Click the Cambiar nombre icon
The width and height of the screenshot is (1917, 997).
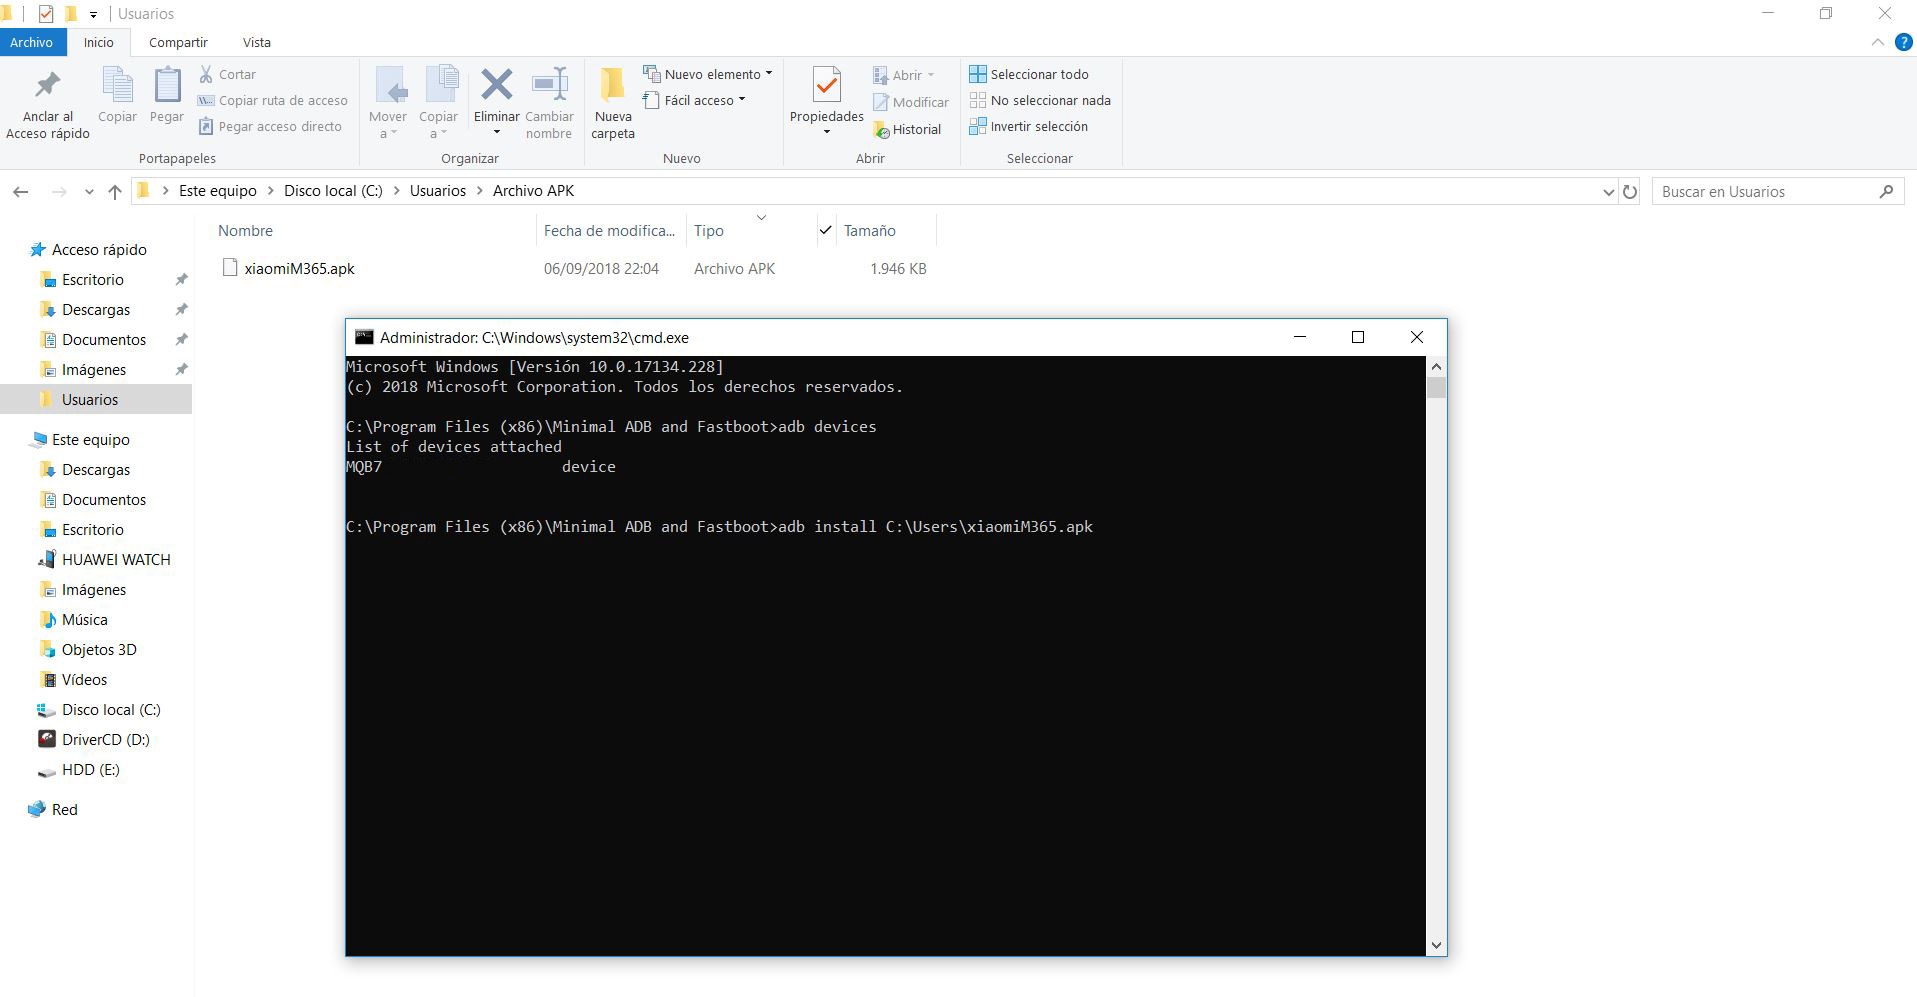click(x=549, y=85)
